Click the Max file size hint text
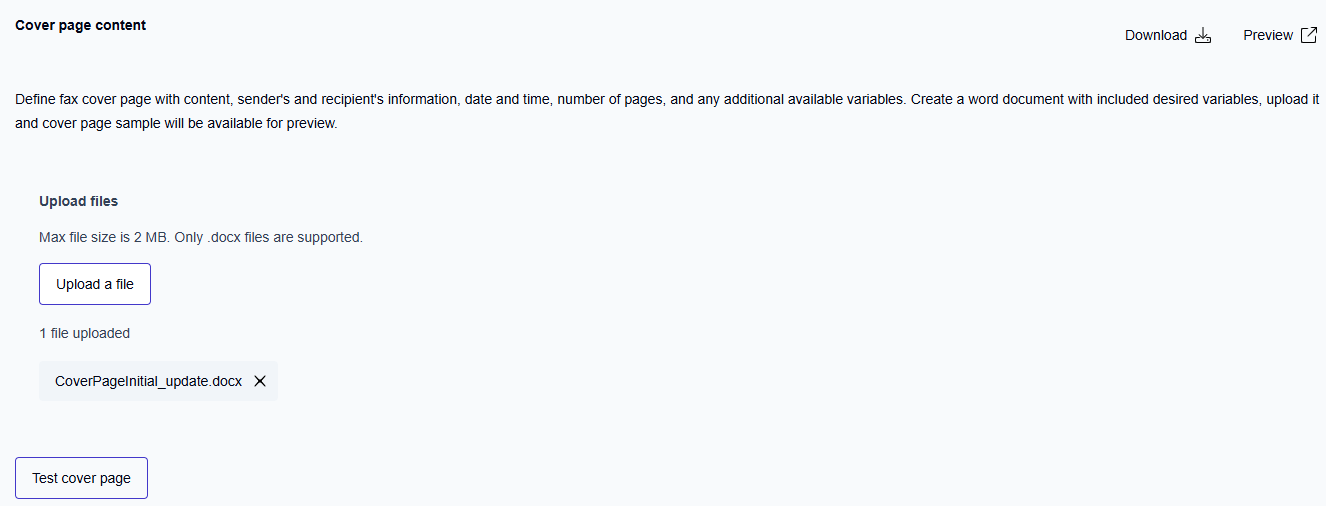The image size is (1326, 506). (200, 238)
